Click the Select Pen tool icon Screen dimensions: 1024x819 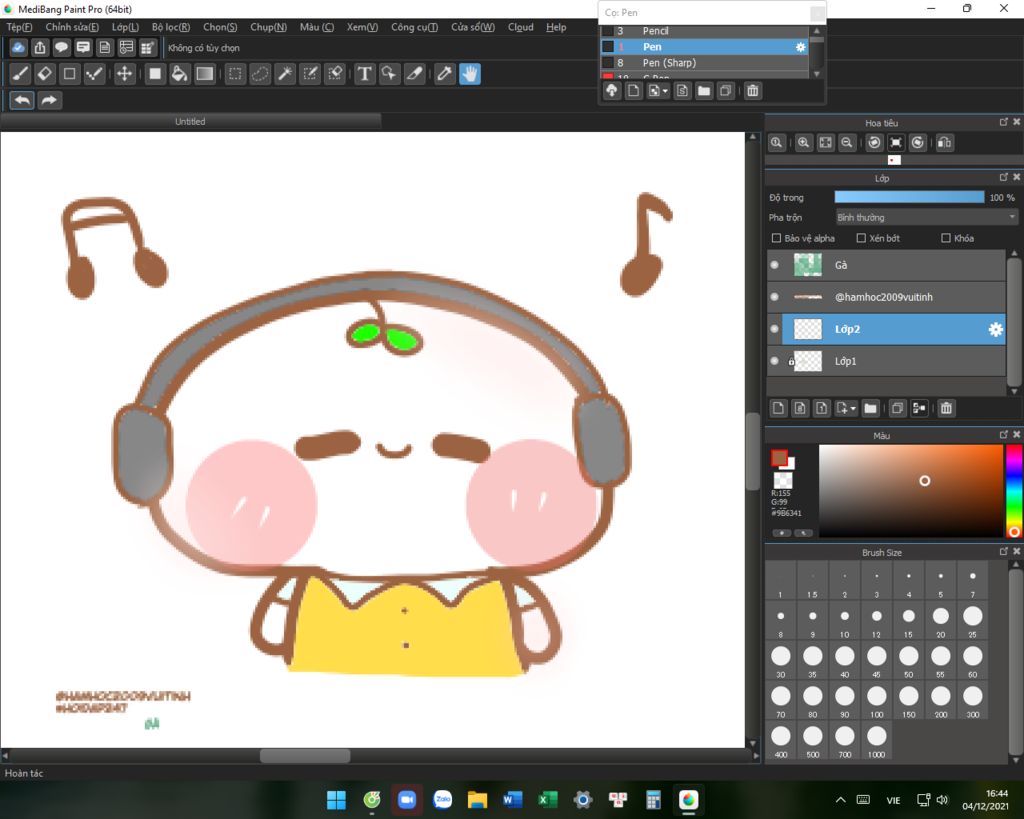click(x=310, y=74)
